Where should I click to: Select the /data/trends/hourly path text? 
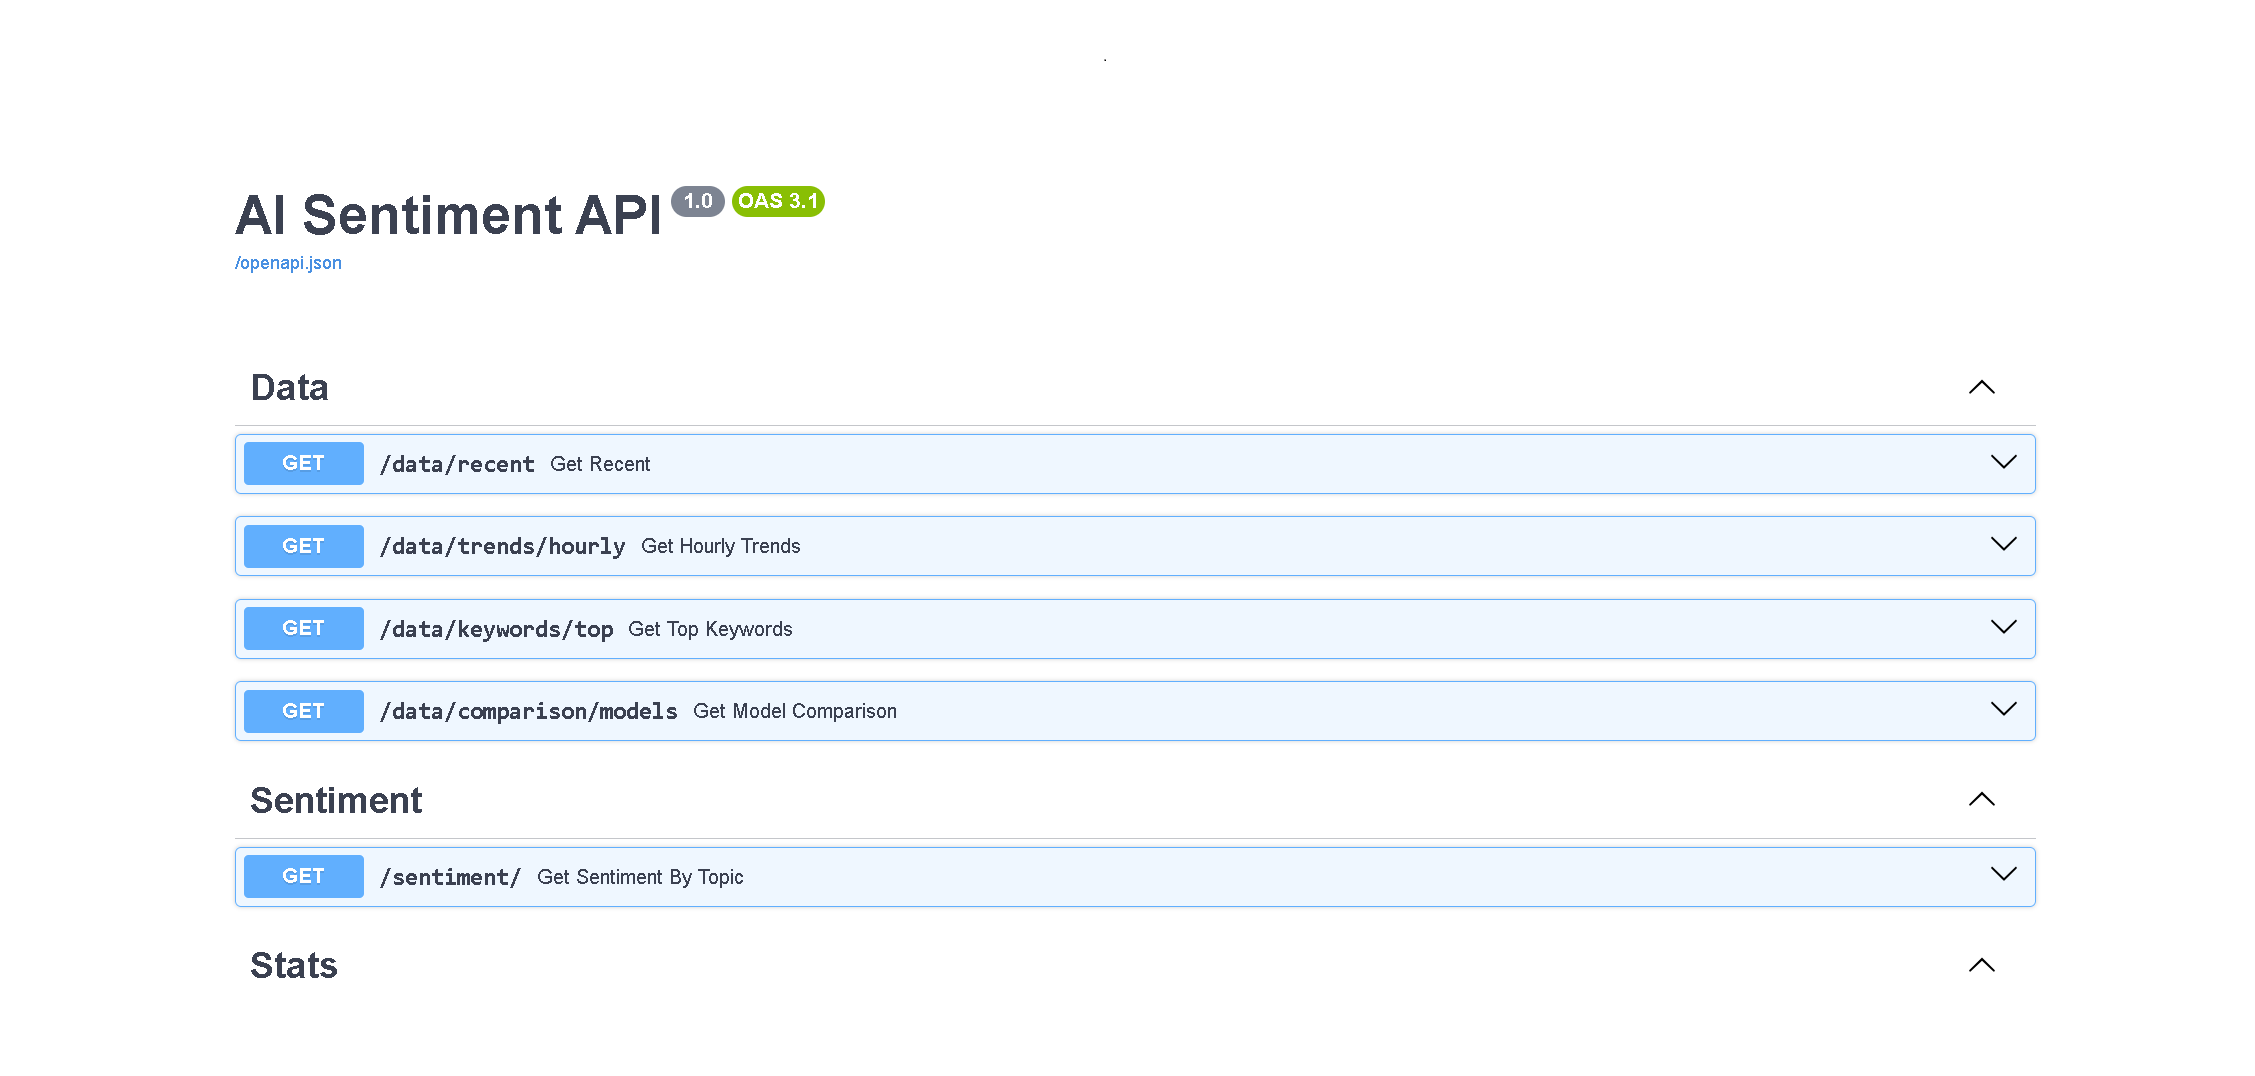tap(502, 546)
